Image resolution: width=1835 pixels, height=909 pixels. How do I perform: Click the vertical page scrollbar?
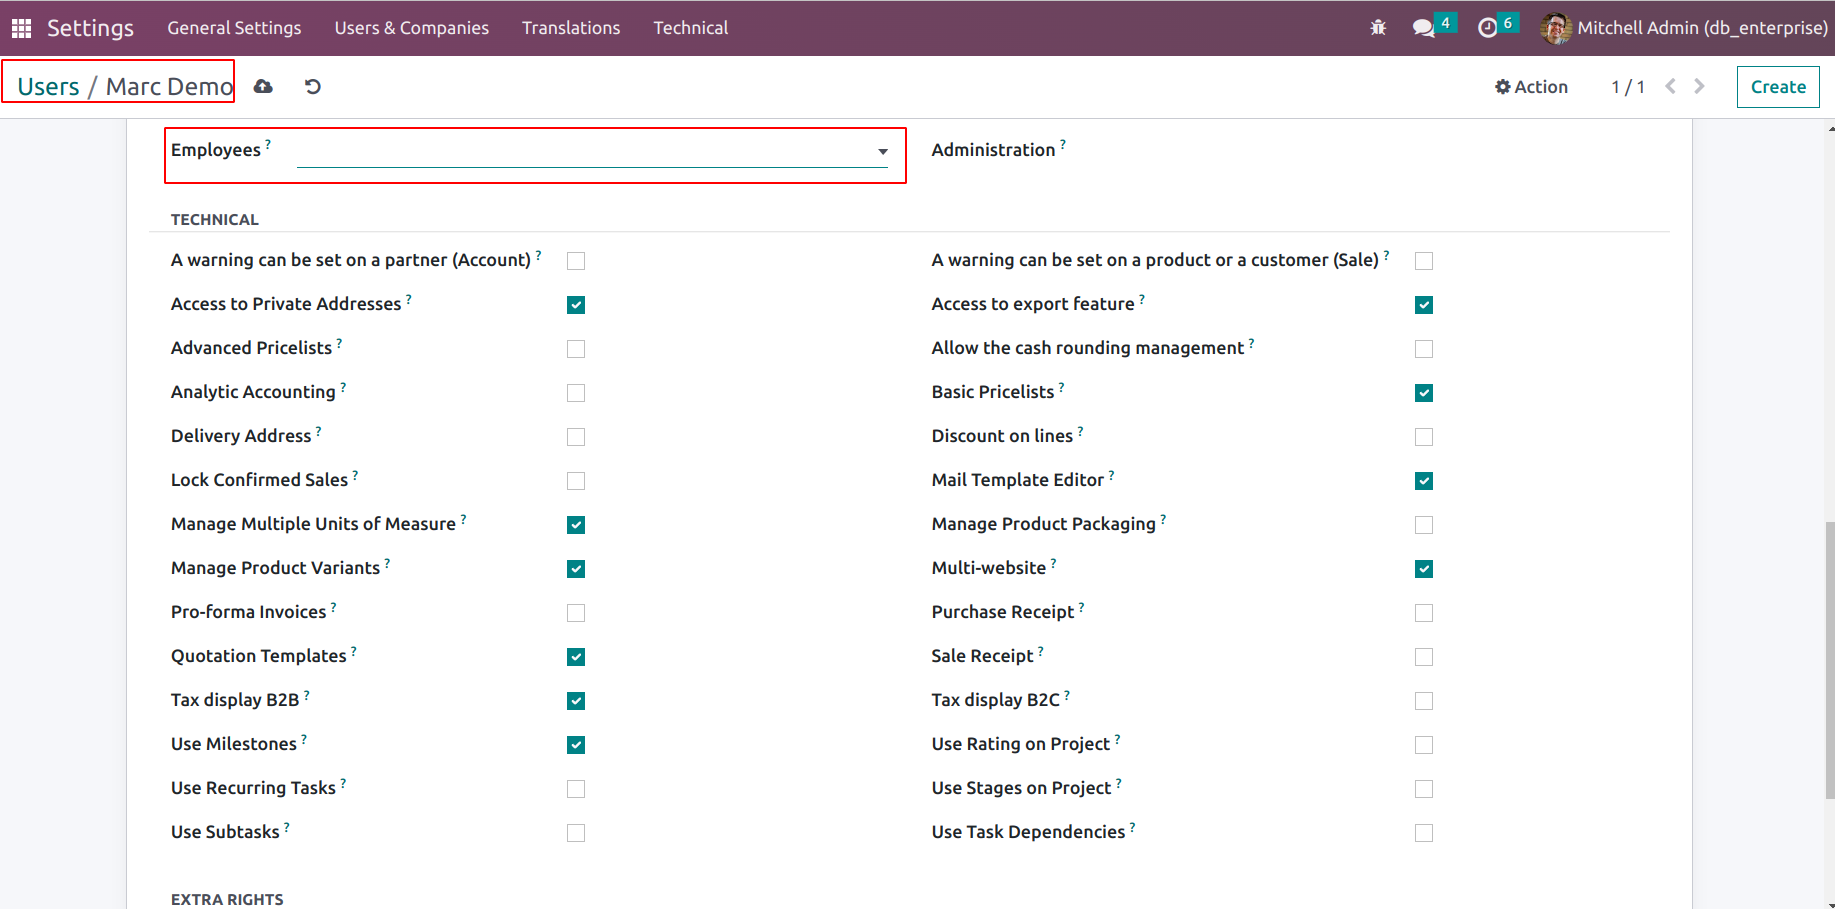tap(1830, 660)
